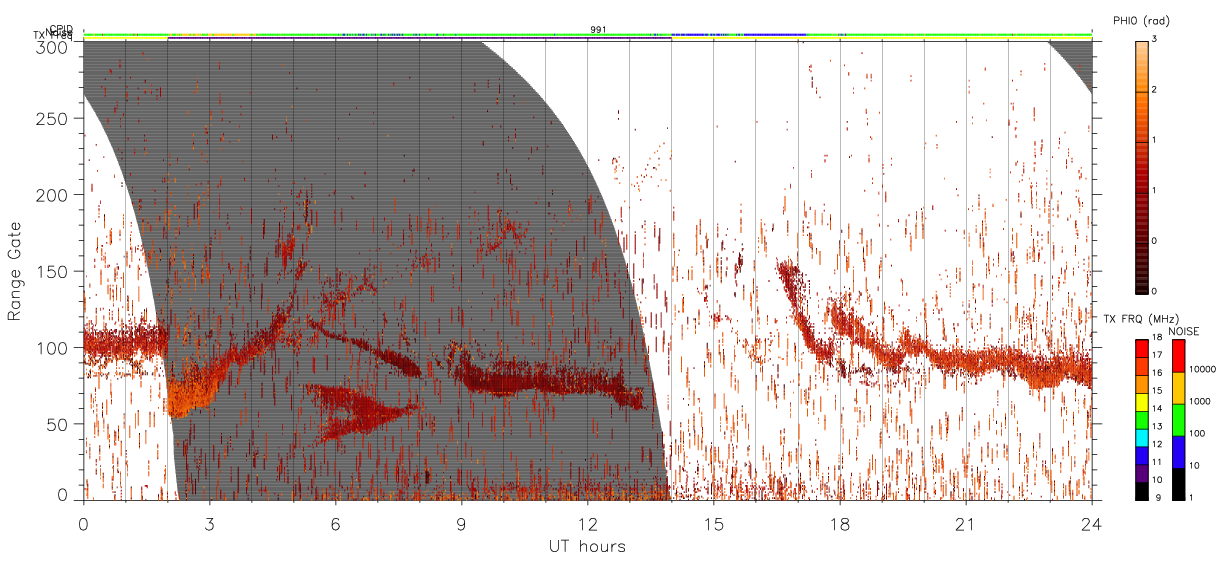Click the "13" label in the TX FRQ legend
1228x567 pixels.
tap(1157, 426)
